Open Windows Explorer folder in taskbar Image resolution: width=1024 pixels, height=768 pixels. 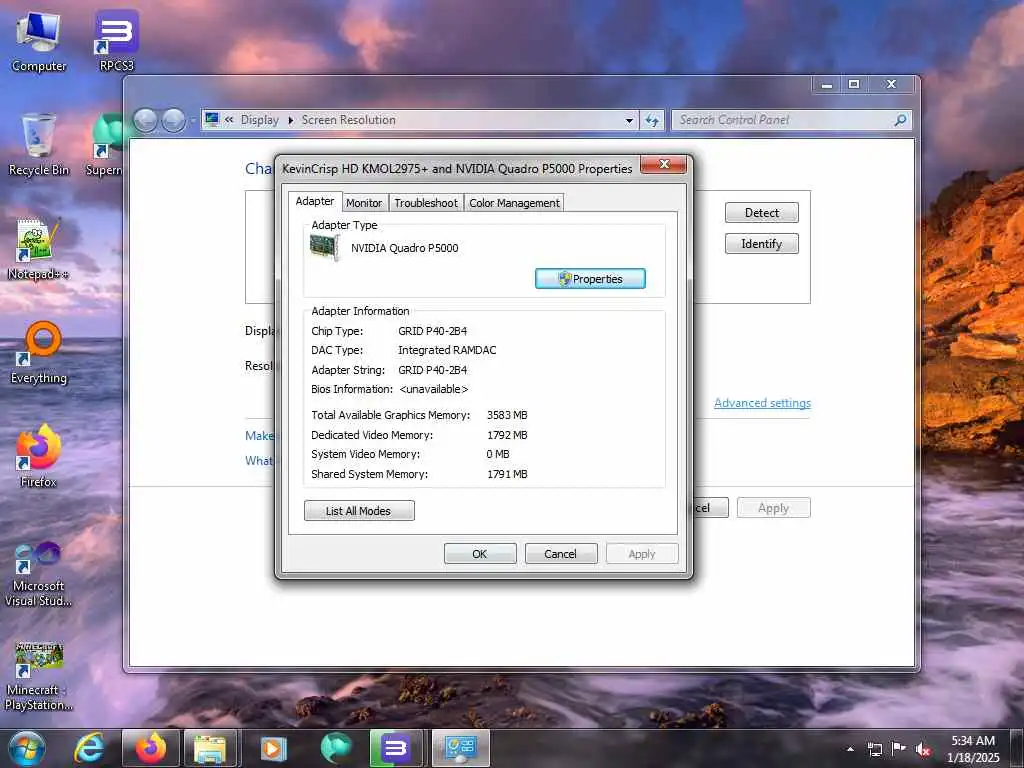coord(210,748)
